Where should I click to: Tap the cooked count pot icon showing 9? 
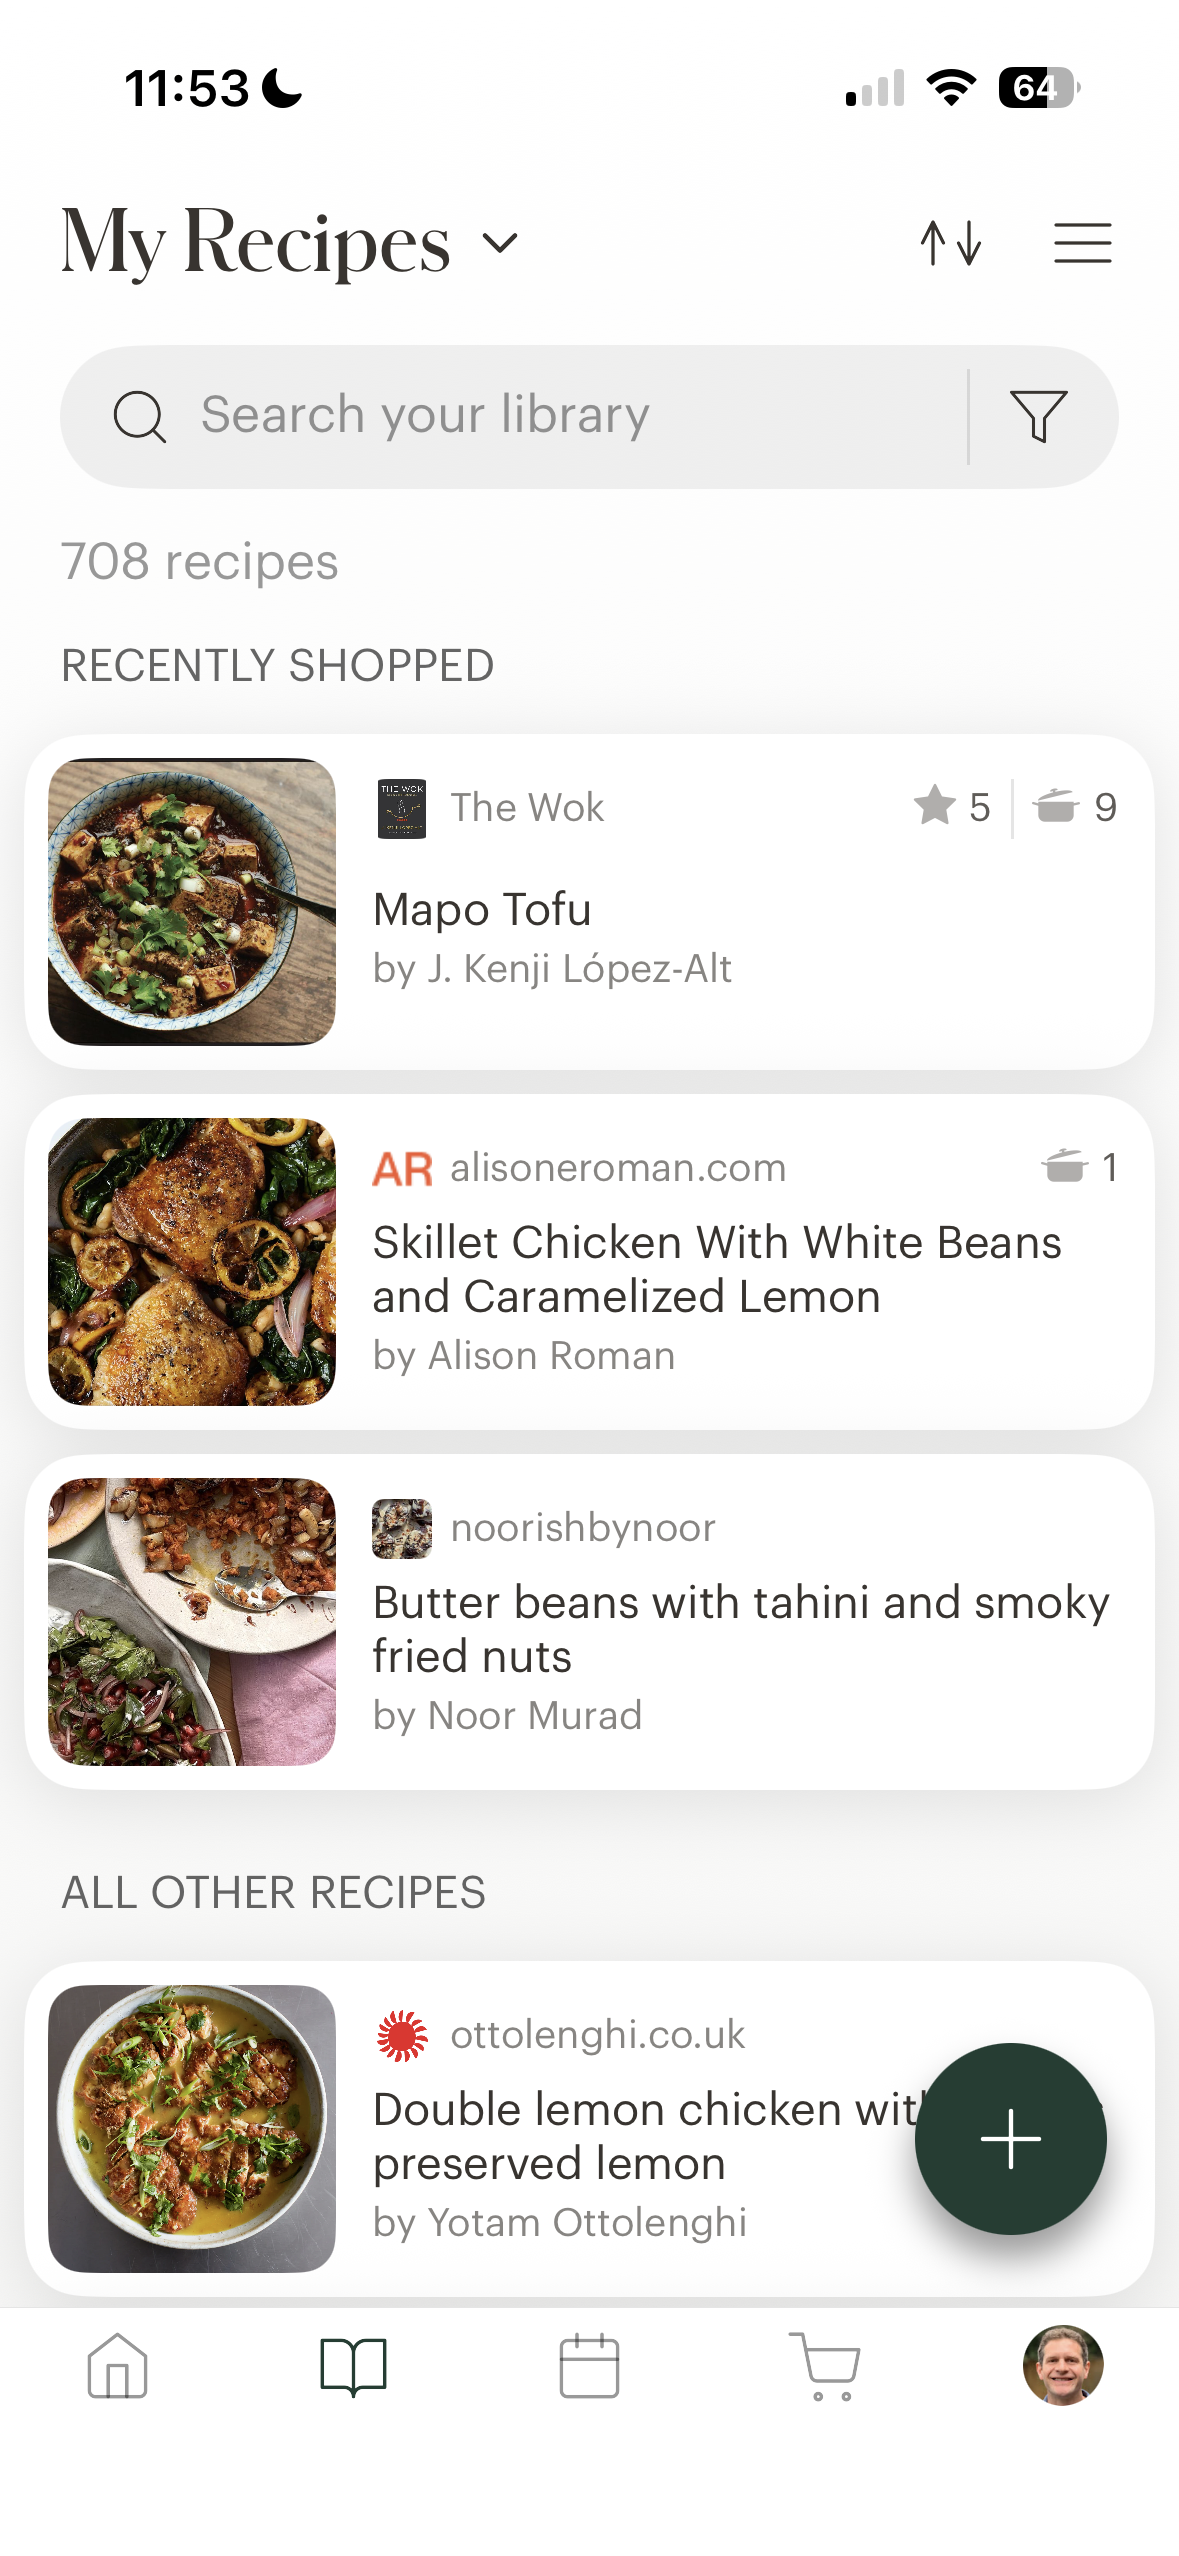(x=1075, y=807)
